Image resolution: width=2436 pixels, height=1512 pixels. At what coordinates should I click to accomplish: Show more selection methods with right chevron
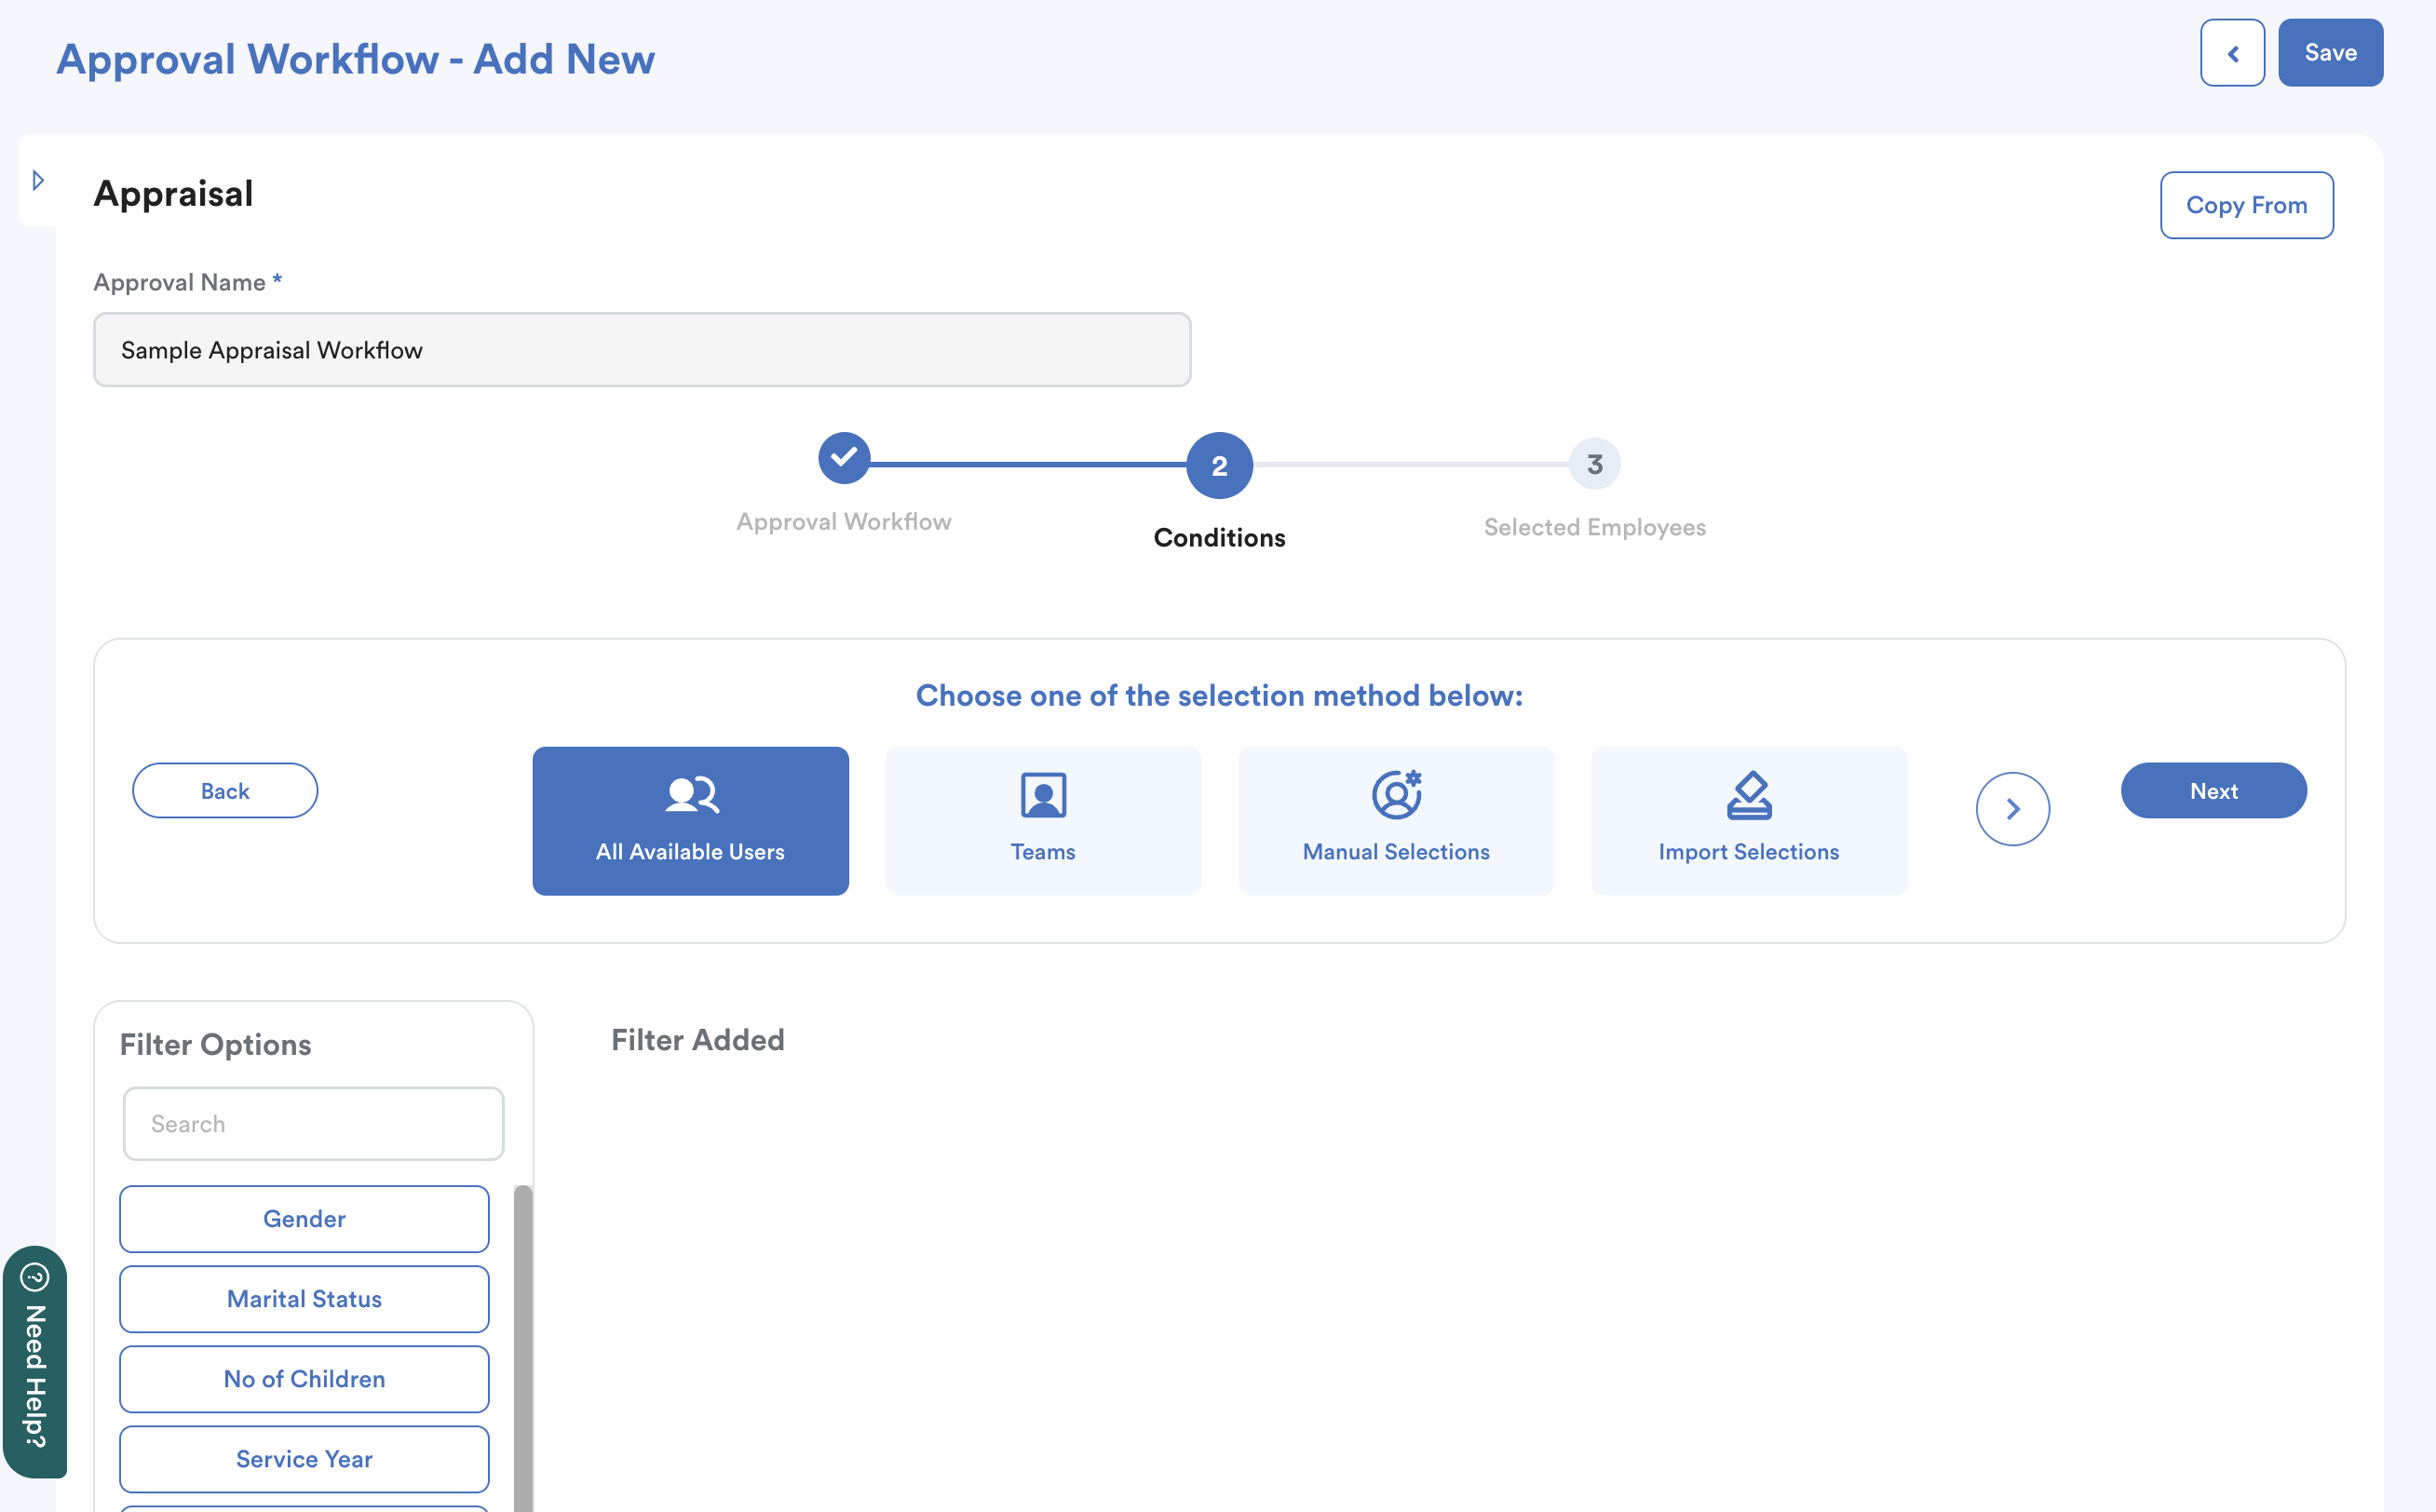pos(2012,809)
